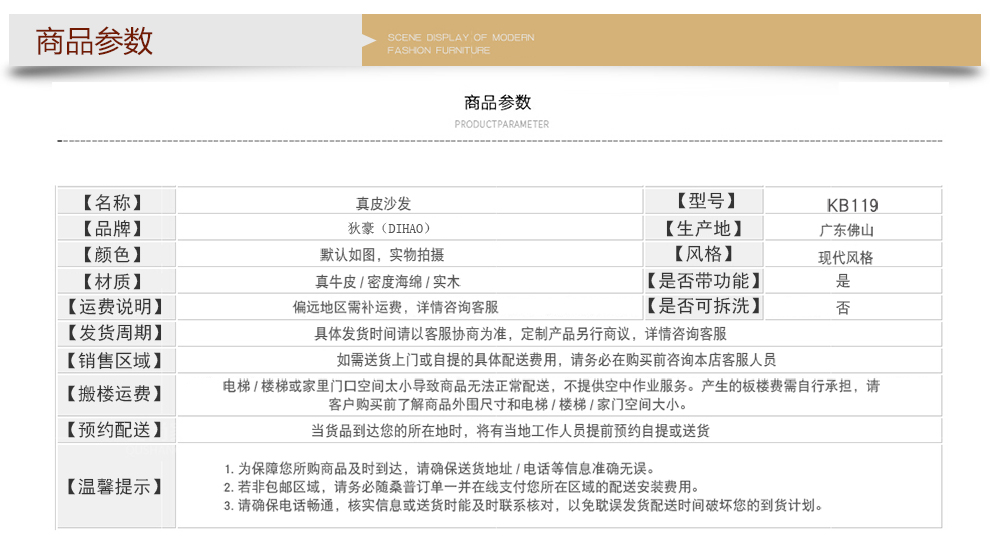Click the 【颜色】 label cell
Image resolution: width=990 pixels, height=547 pixels.
116,255
